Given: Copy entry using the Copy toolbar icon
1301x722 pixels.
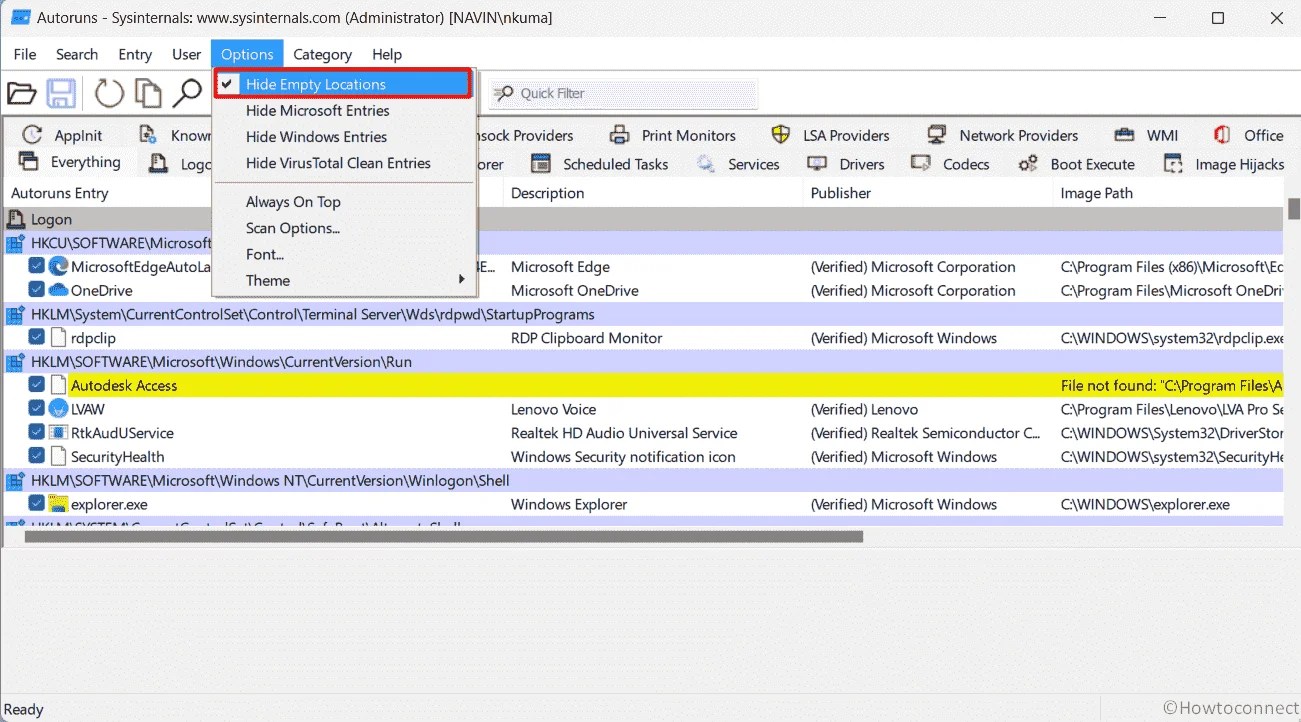Looking at the screenshot, I should [x=146, y=92].
